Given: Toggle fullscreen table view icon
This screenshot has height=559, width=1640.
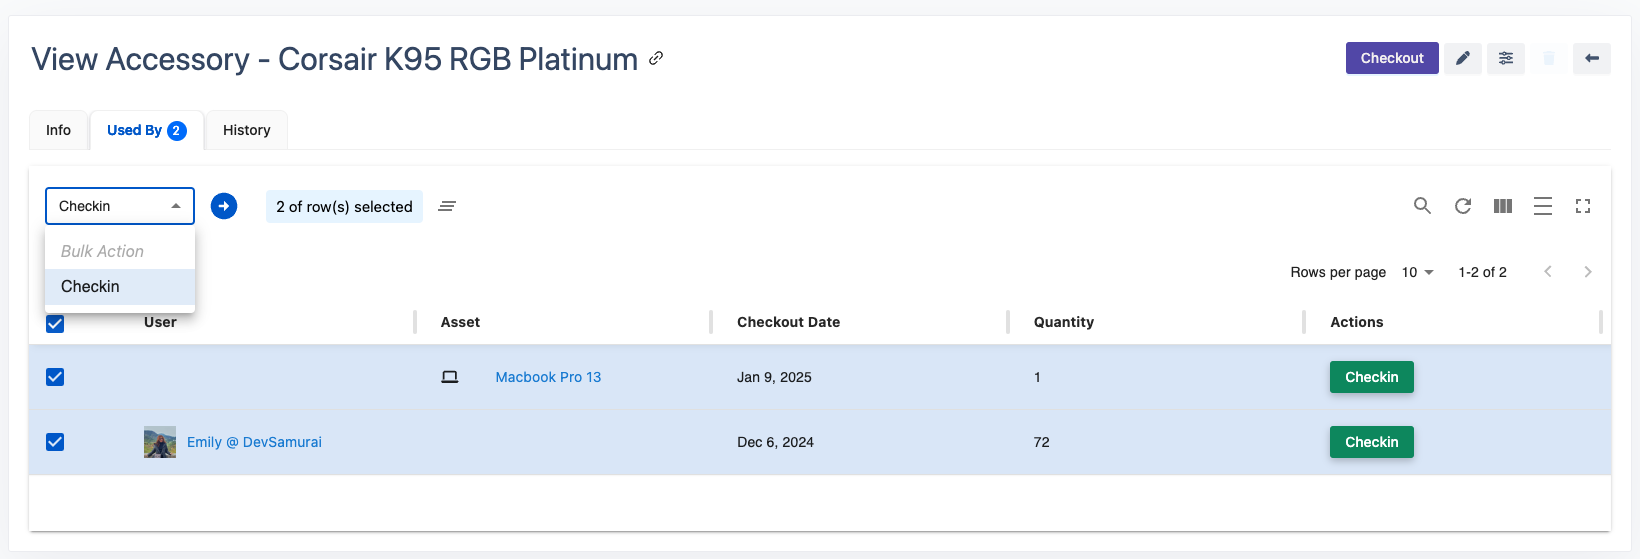Looking at the screenshot, I should [x=1582, y=206].
